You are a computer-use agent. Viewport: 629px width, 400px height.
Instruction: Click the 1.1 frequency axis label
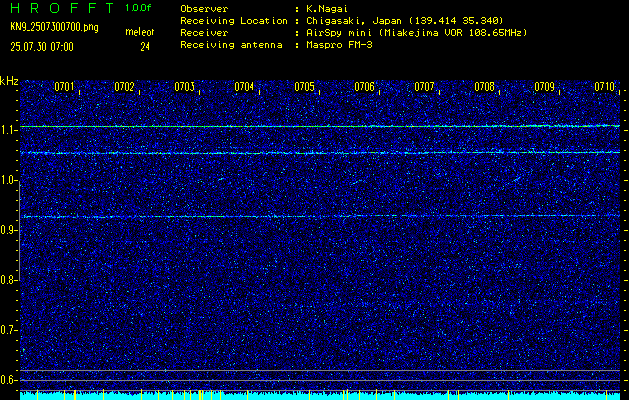(x=8, y=130)
